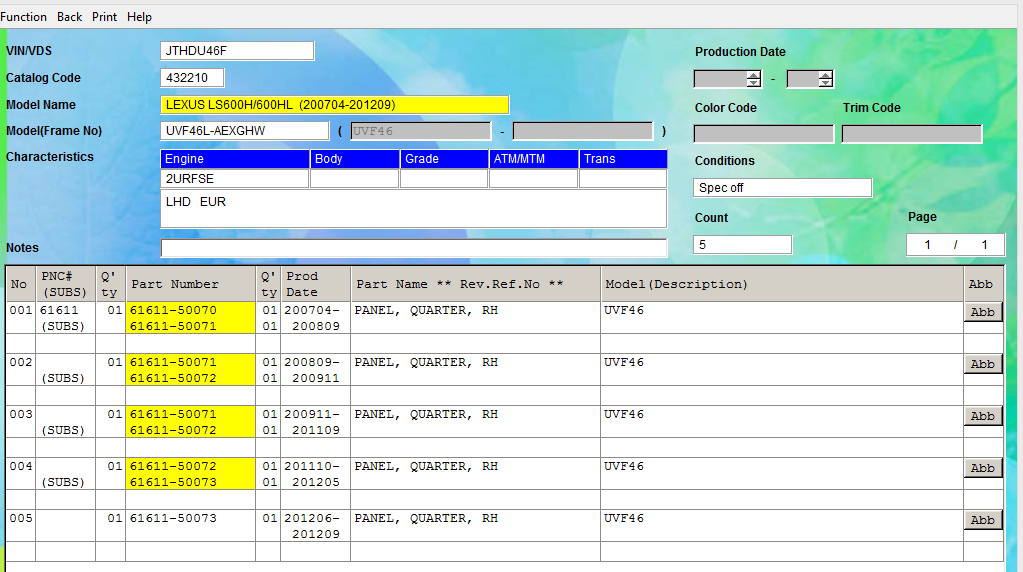The image size is (1023, 572).
Task: Click the Back menu item
Action: [69, 17]
